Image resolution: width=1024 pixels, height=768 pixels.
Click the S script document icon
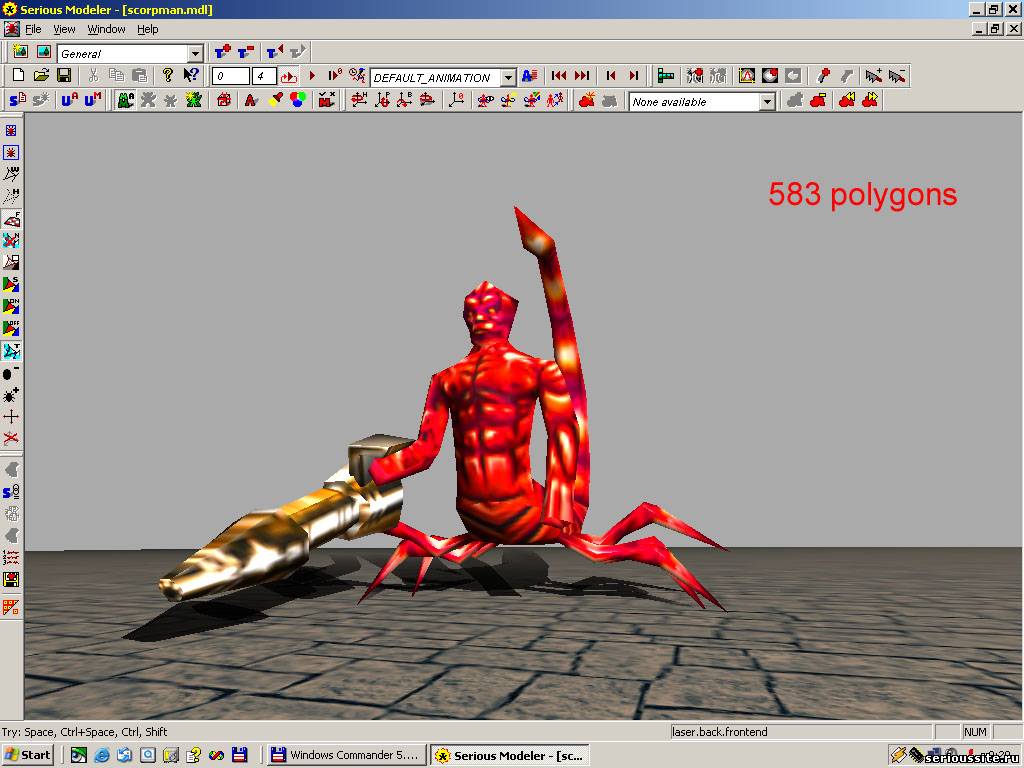click(x=18, y=100)
